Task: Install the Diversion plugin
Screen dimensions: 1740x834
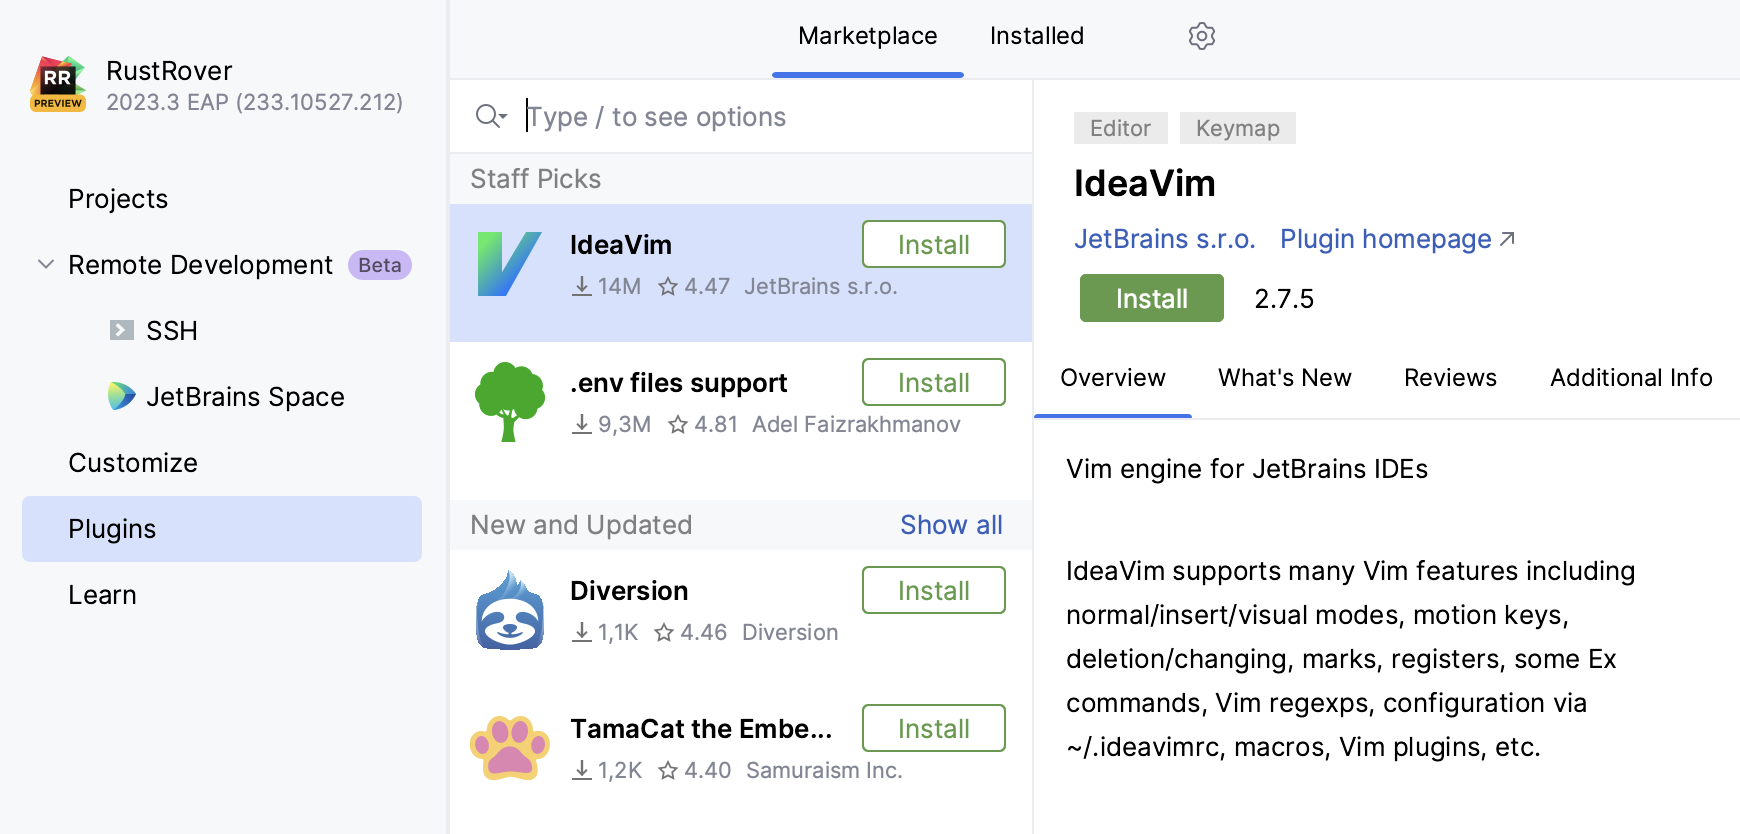Action: [x=933, y=590]
